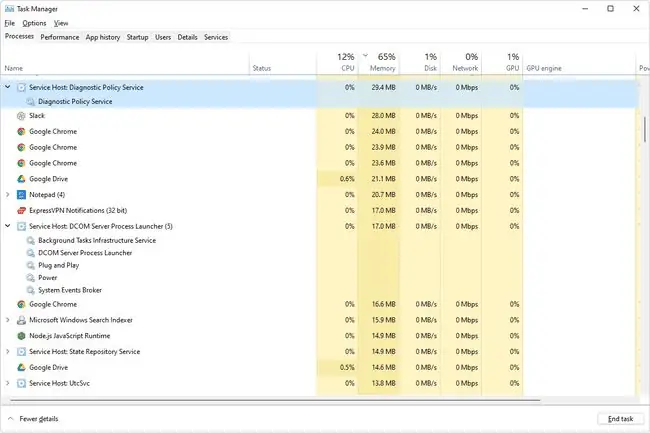Click the Slack process icon
The width and height of the screenshot is (650, 433).
coord(21,116)
